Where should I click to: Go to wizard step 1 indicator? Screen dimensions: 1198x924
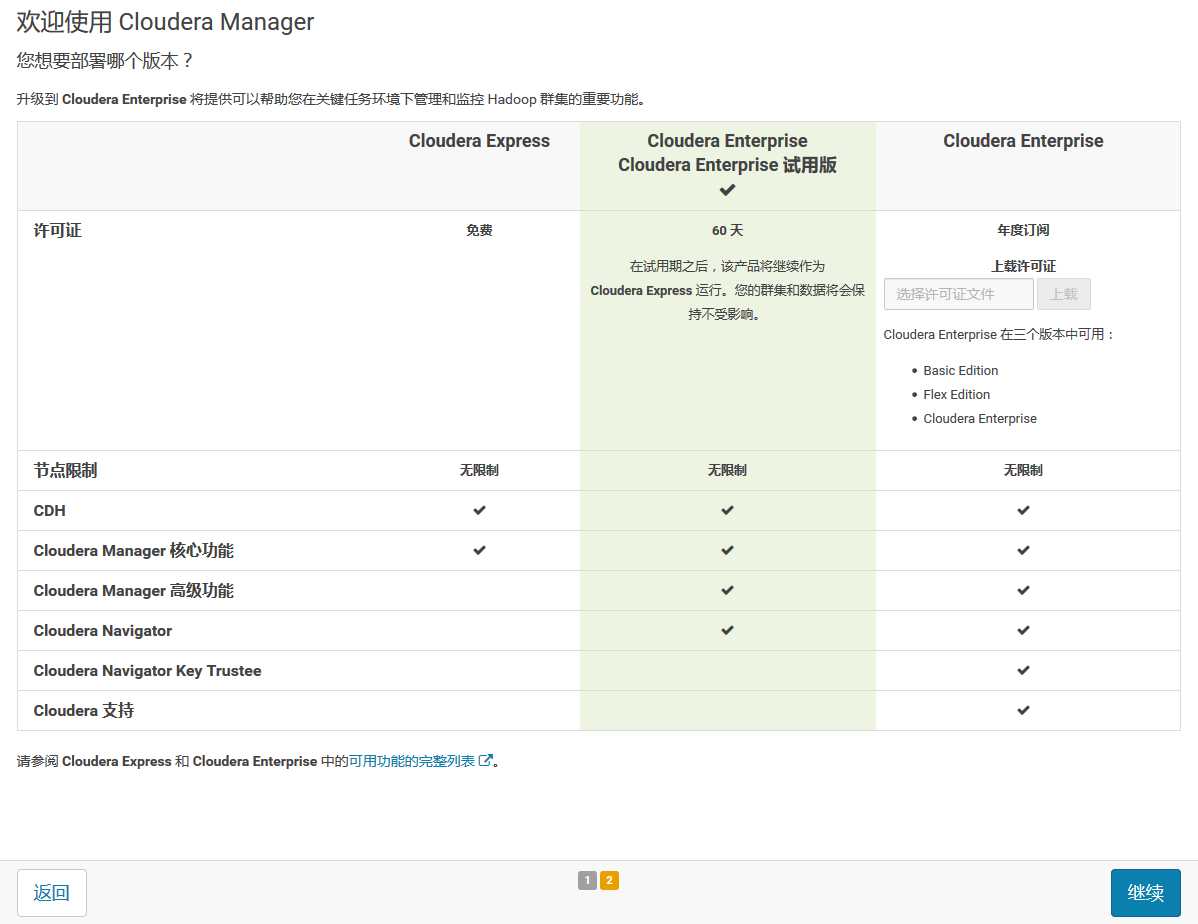[587, 880]
